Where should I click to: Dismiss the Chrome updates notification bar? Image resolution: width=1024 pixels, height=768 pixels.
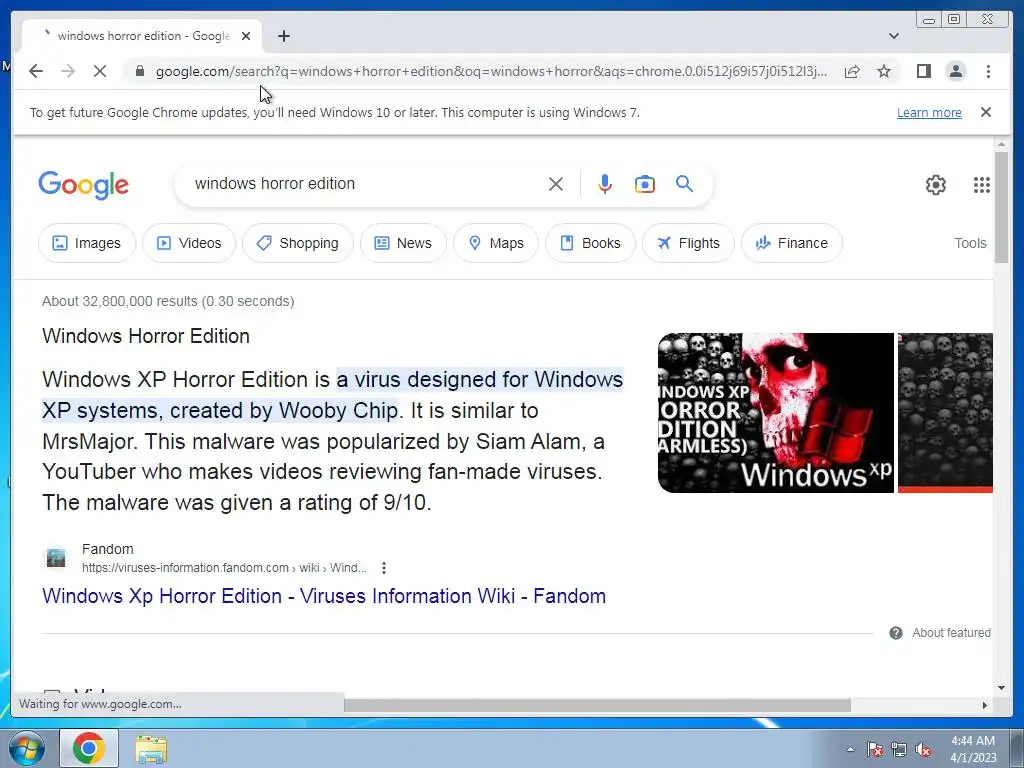click(x=985, y=112)
